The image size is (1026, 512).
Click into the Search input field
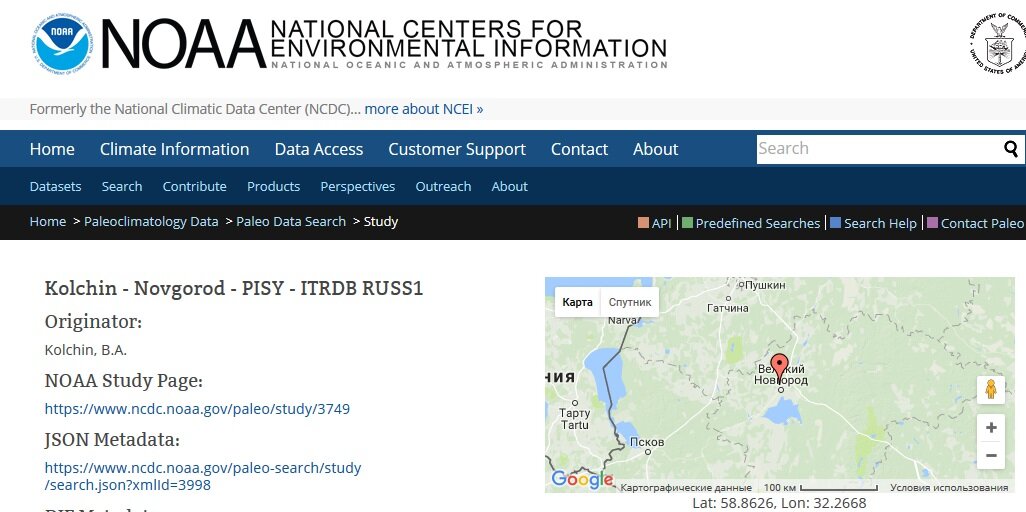pos(879,149)
